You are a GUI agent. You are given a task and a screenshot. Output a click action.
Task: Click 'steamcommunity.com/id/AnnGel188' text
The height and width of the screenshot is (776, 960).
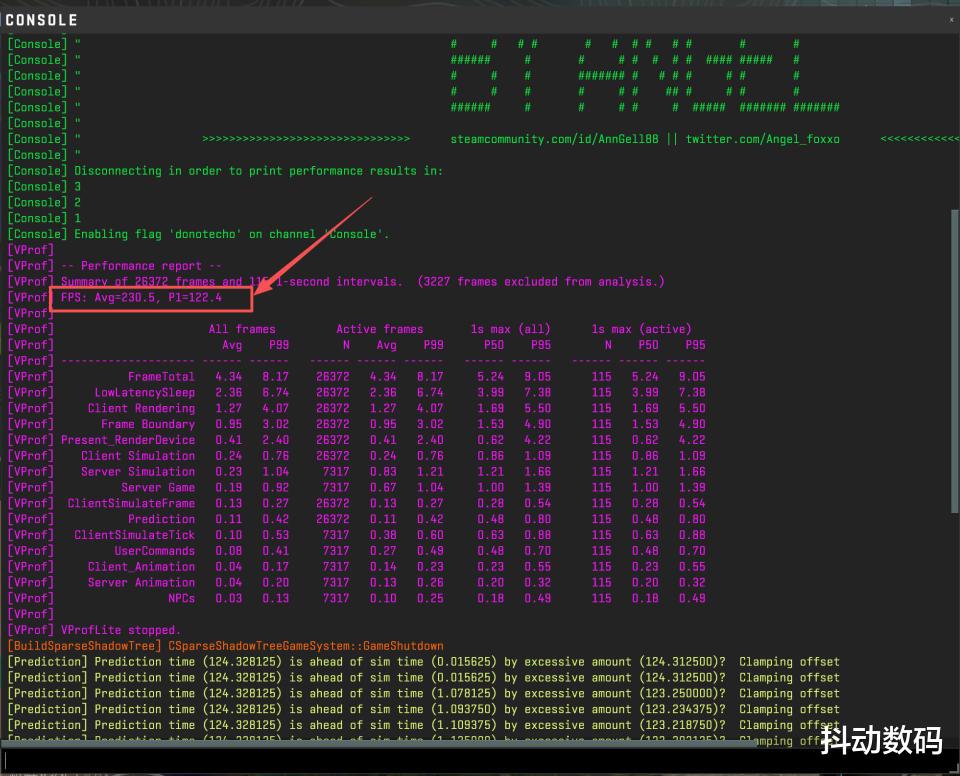click(x=554, y=139)
